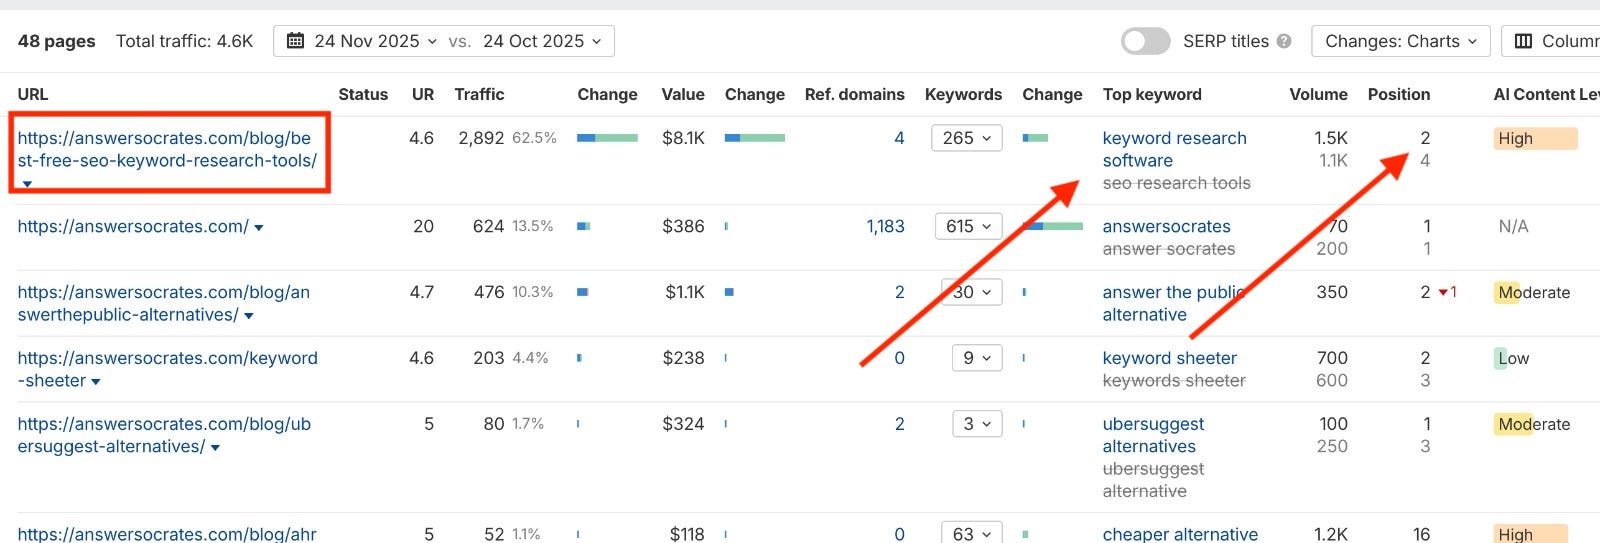Open the answerthepublic-alternatives URL link

pos(163,303)
